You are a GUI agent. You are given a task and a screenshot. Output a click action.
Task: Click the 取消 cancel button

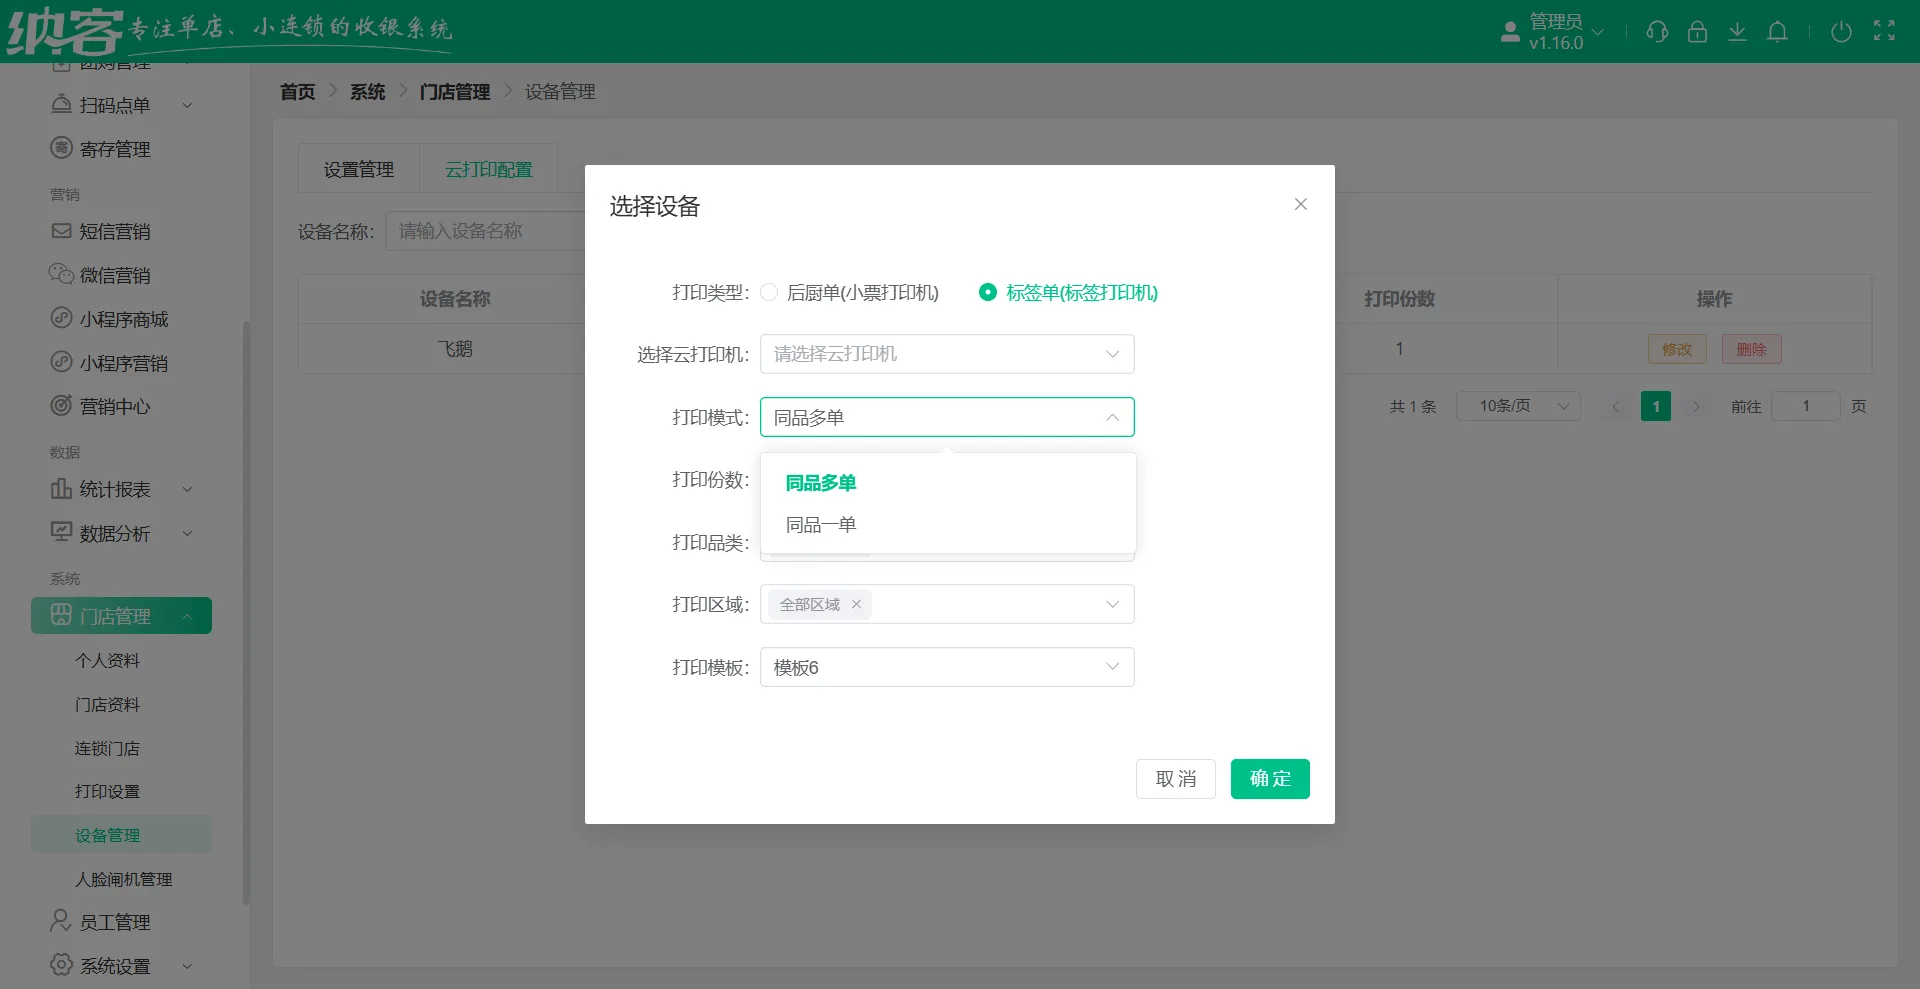(x=1175, y=778)
